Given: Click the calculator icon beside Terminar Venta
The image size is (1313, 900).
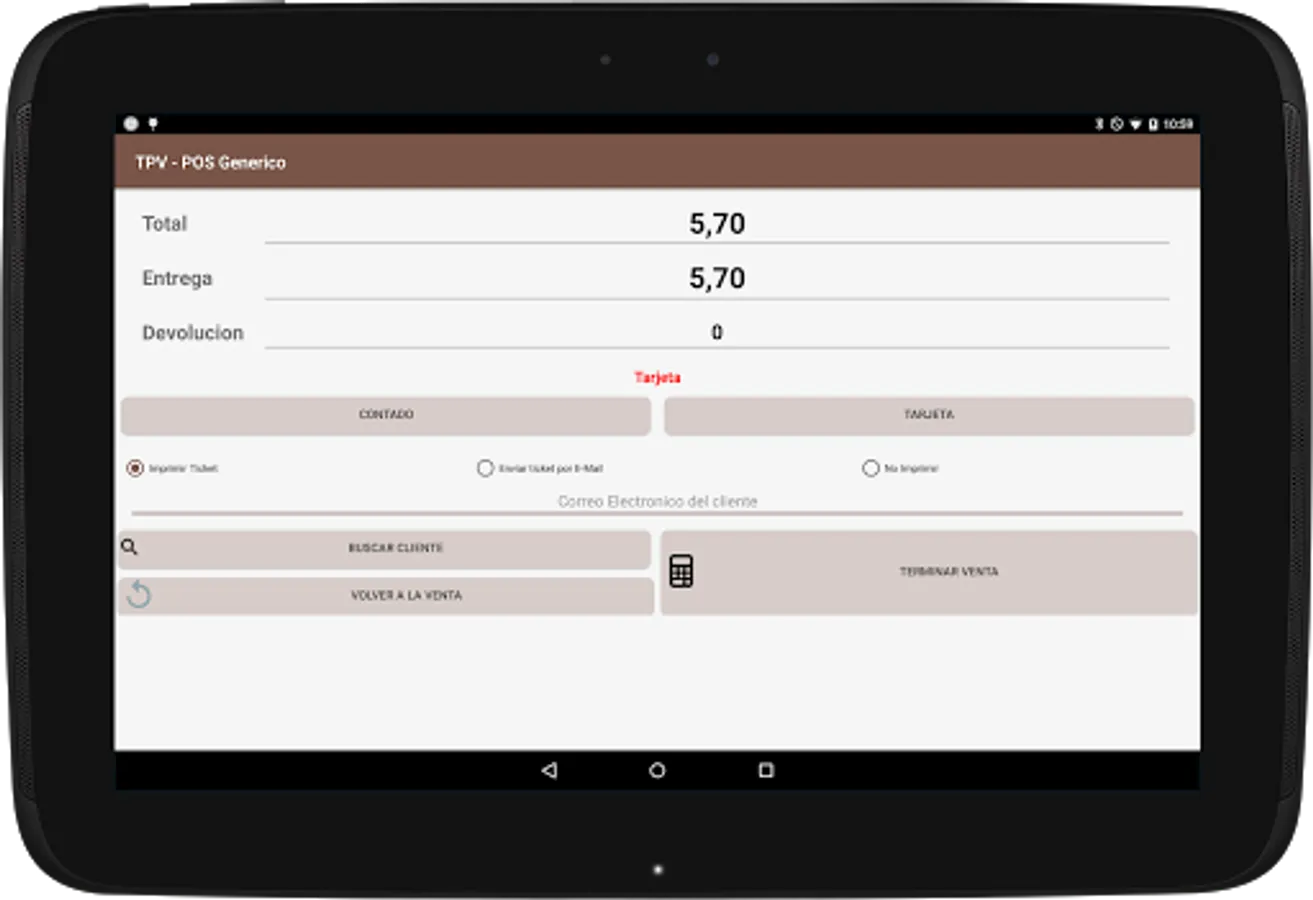Looking at the screenshot, I should (681, 571).
